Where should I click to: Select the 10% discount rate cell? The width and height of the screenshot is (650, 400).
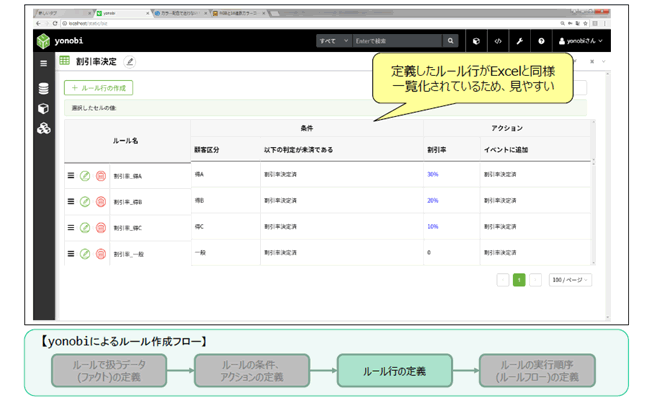tap(452, 227)
